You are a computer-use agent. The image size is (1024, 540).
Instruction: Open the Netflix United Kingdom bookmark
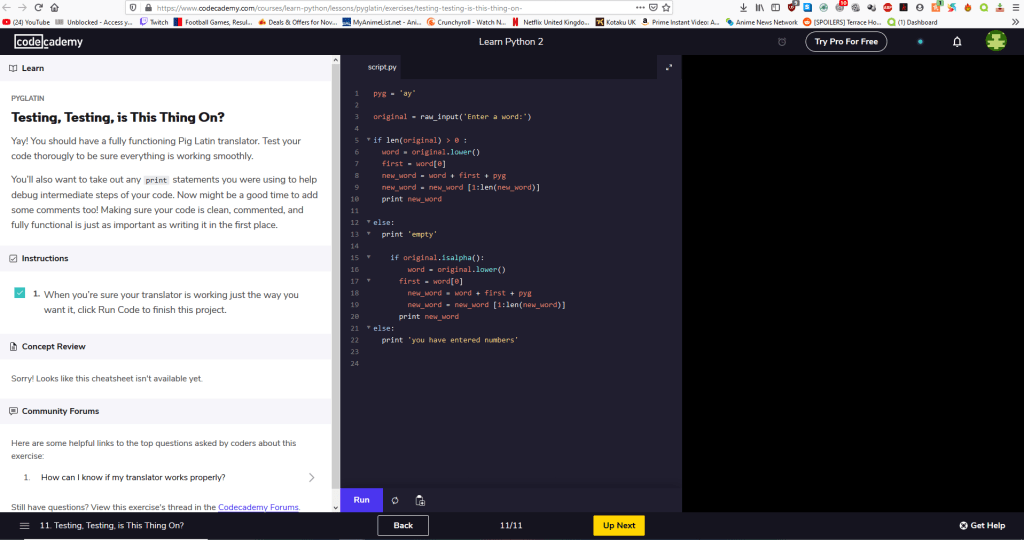[551, 22]
